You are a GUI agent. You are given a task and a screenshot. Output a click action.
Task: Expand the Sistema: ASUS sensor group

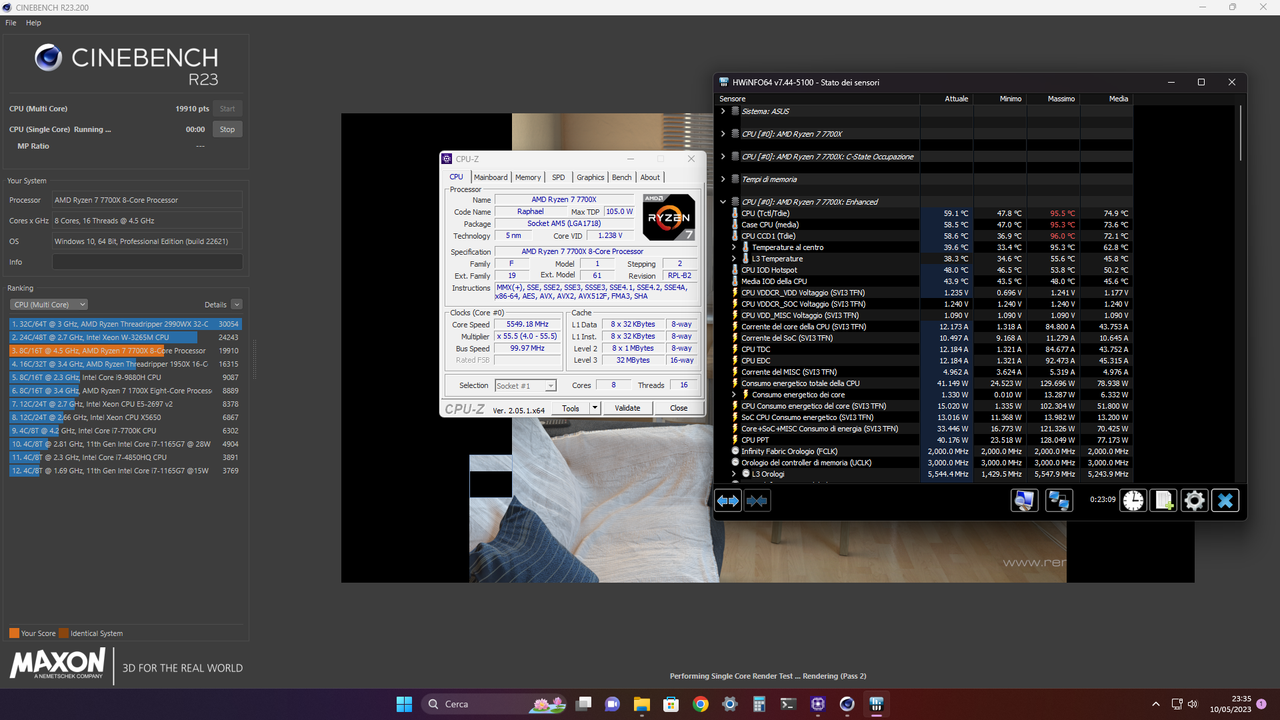coord(723,111)
